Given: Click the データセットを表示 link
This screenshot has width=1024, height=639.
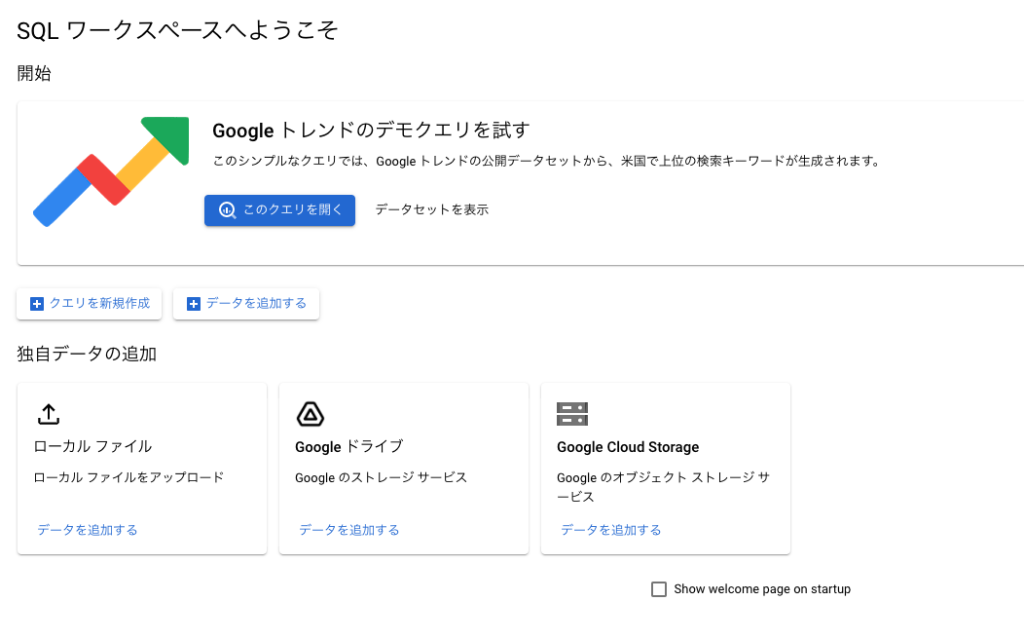Looking at the screenshot, I should point(431,210).
